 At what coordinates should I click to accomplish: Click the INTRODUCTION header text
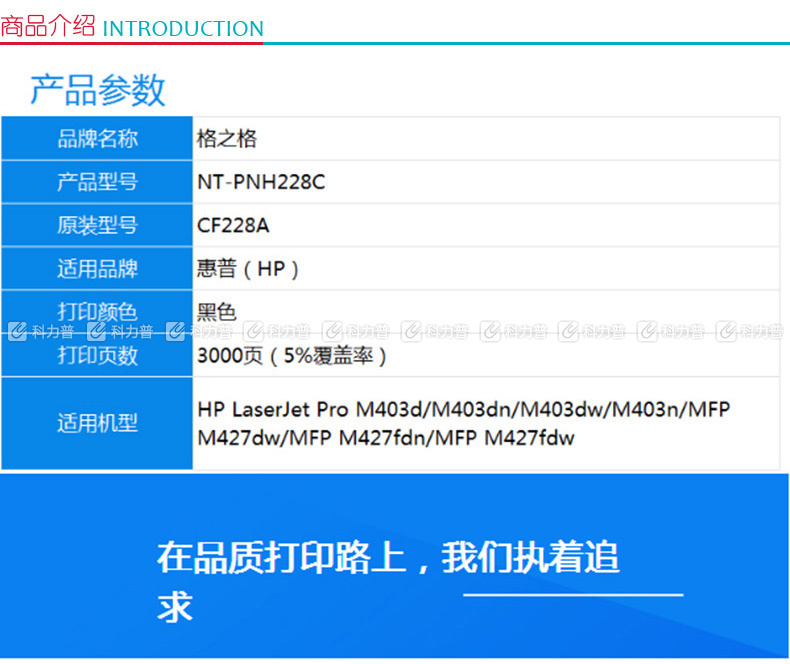click(x=183, y=29)
